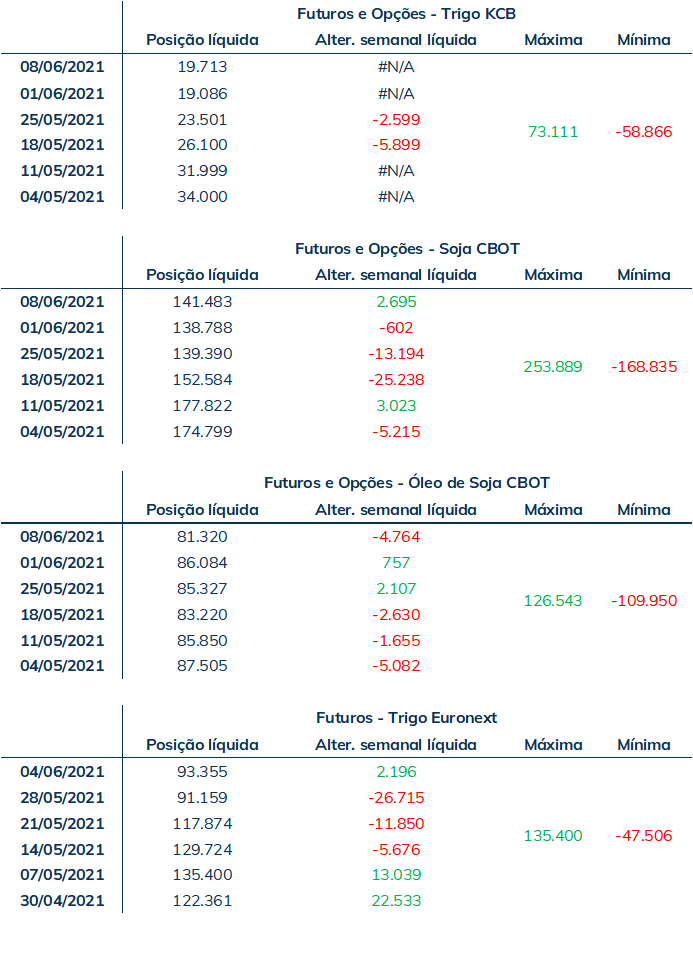Click the Euronext minimum value -47.506
The height and width of the screenshot is (979, 693).
click(644, 836)
